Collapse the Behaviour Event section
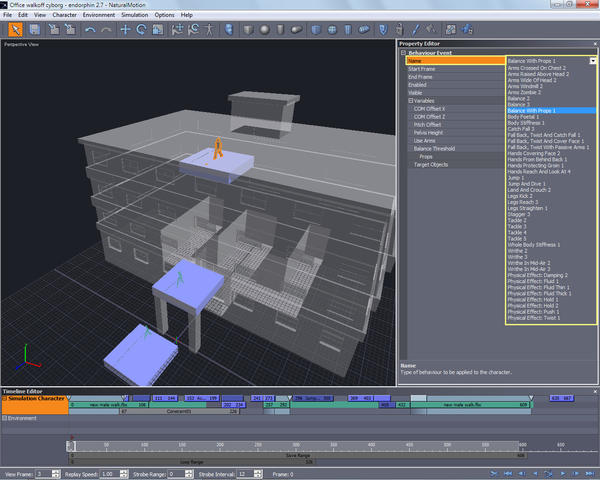The height and width of the screenshot is (480, 600). [403, 52]
